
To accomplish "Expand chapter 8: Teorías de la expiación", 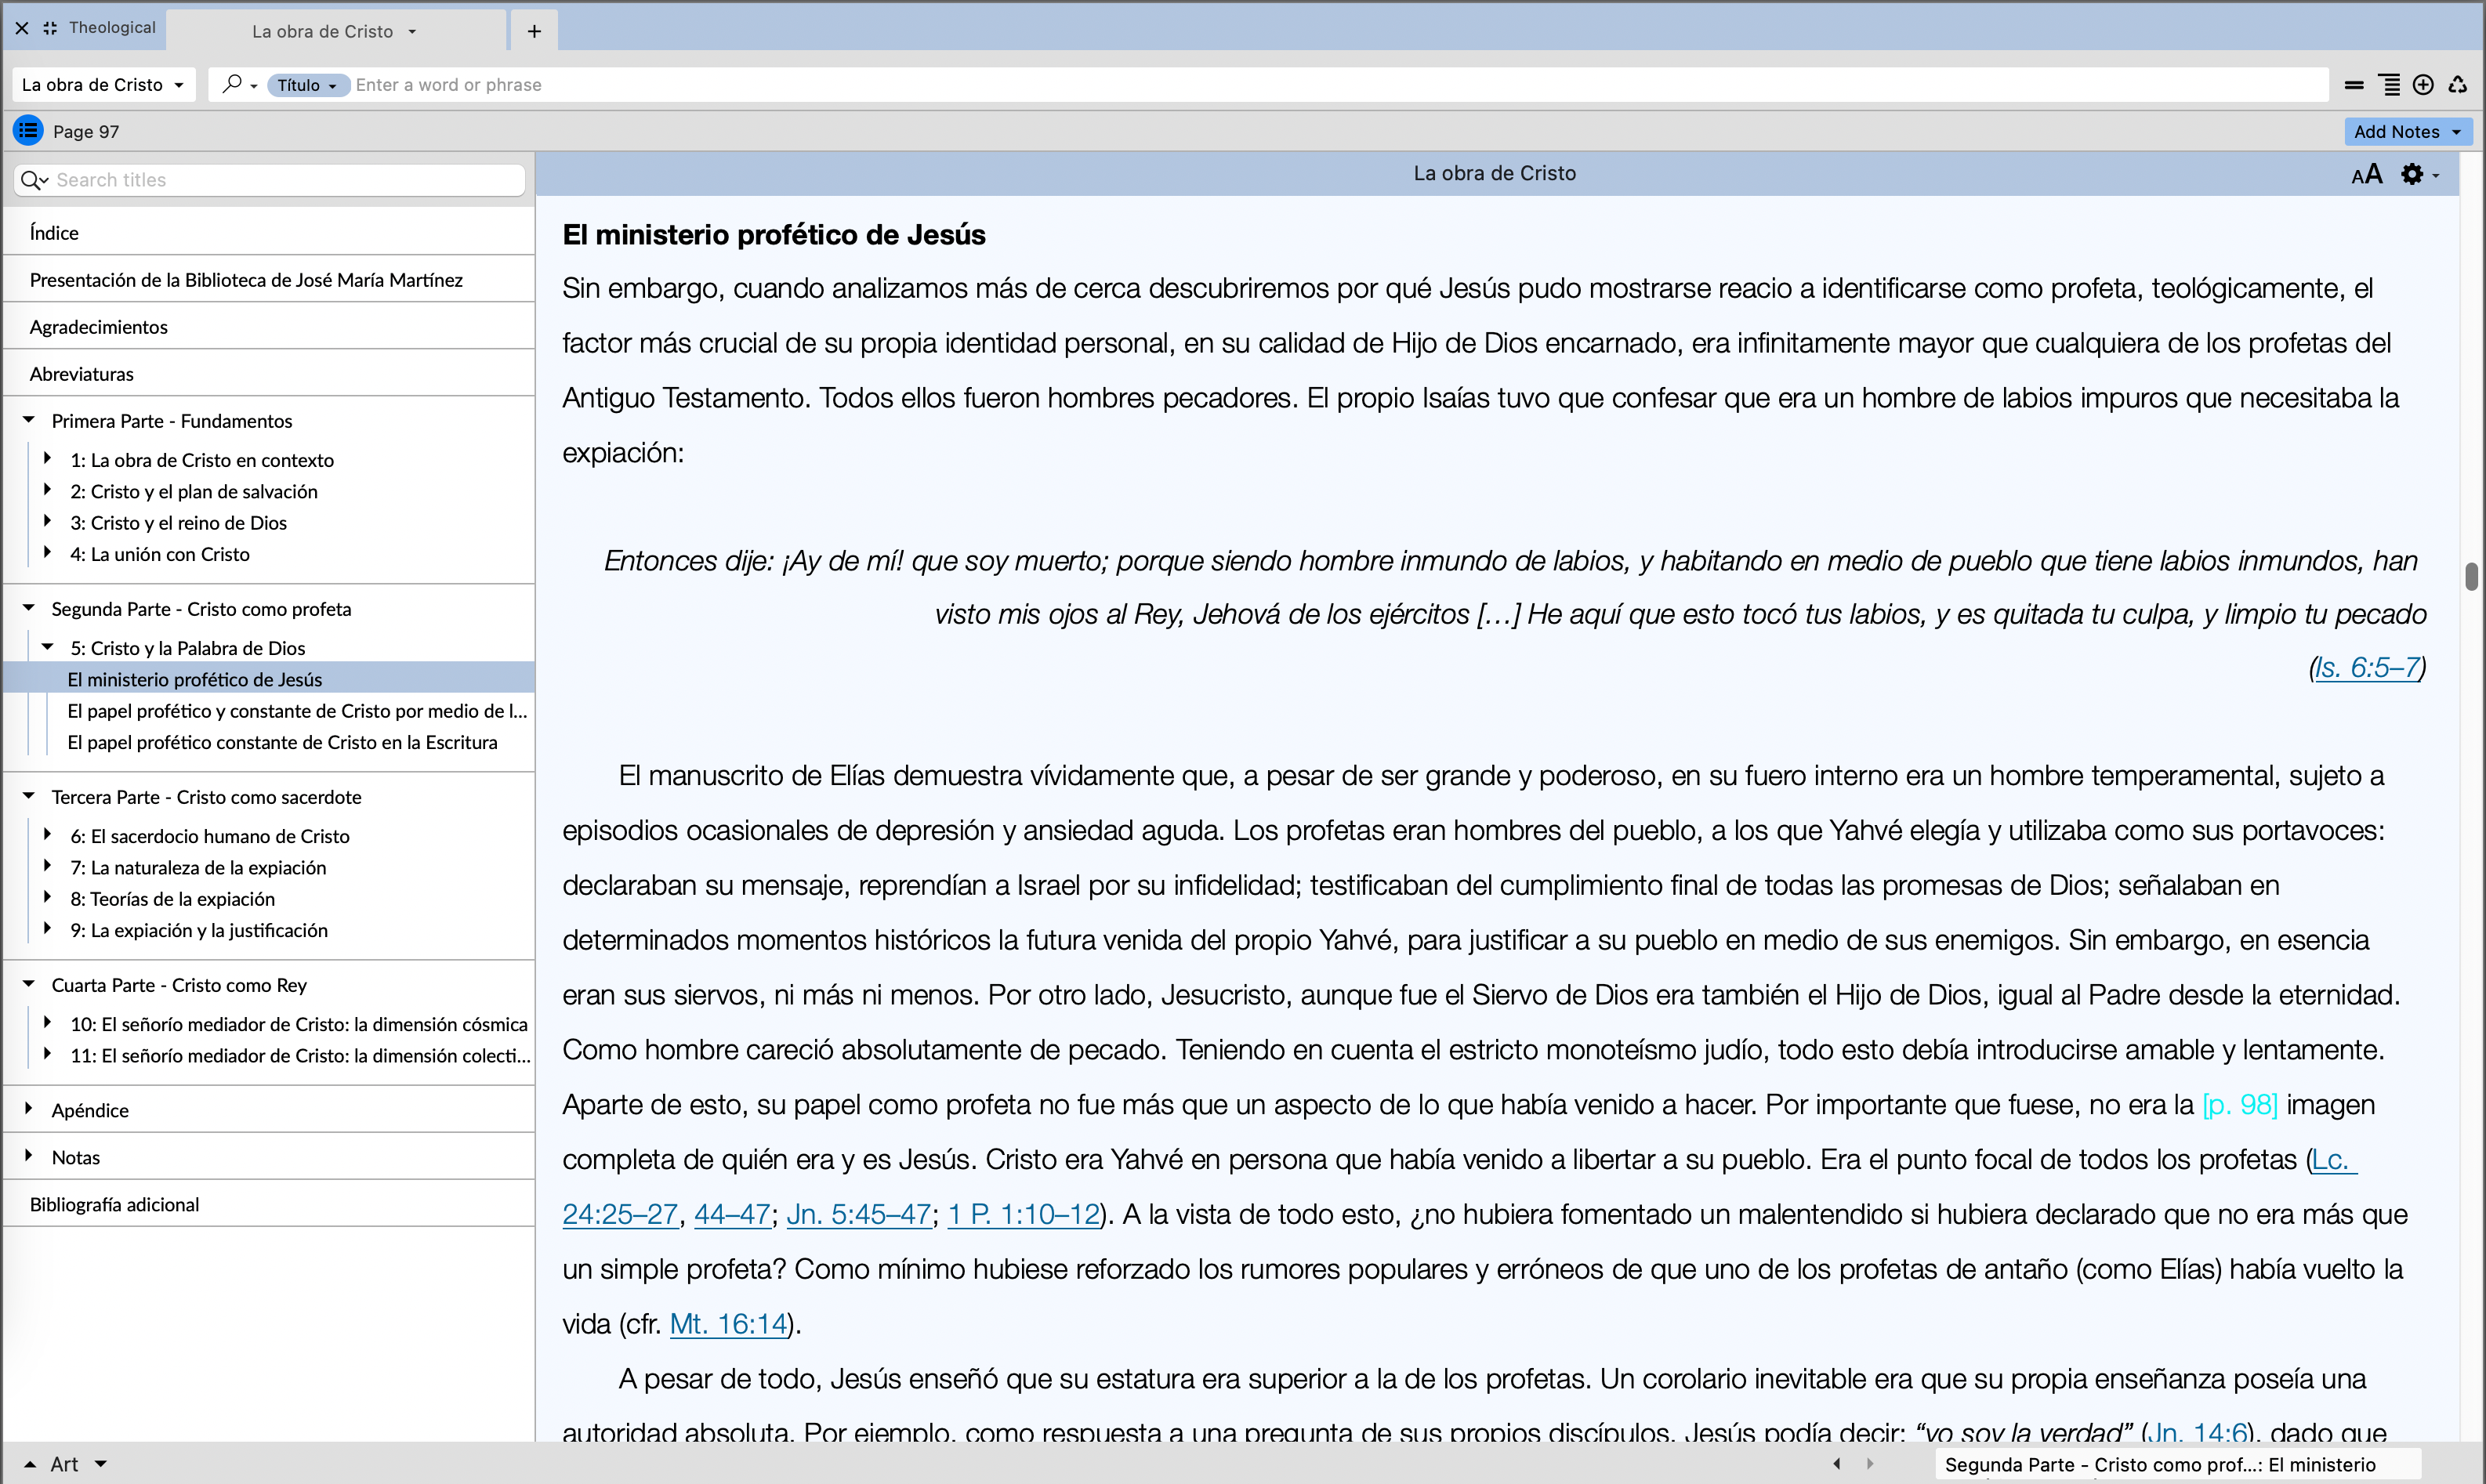I will [x=47, y=898].
